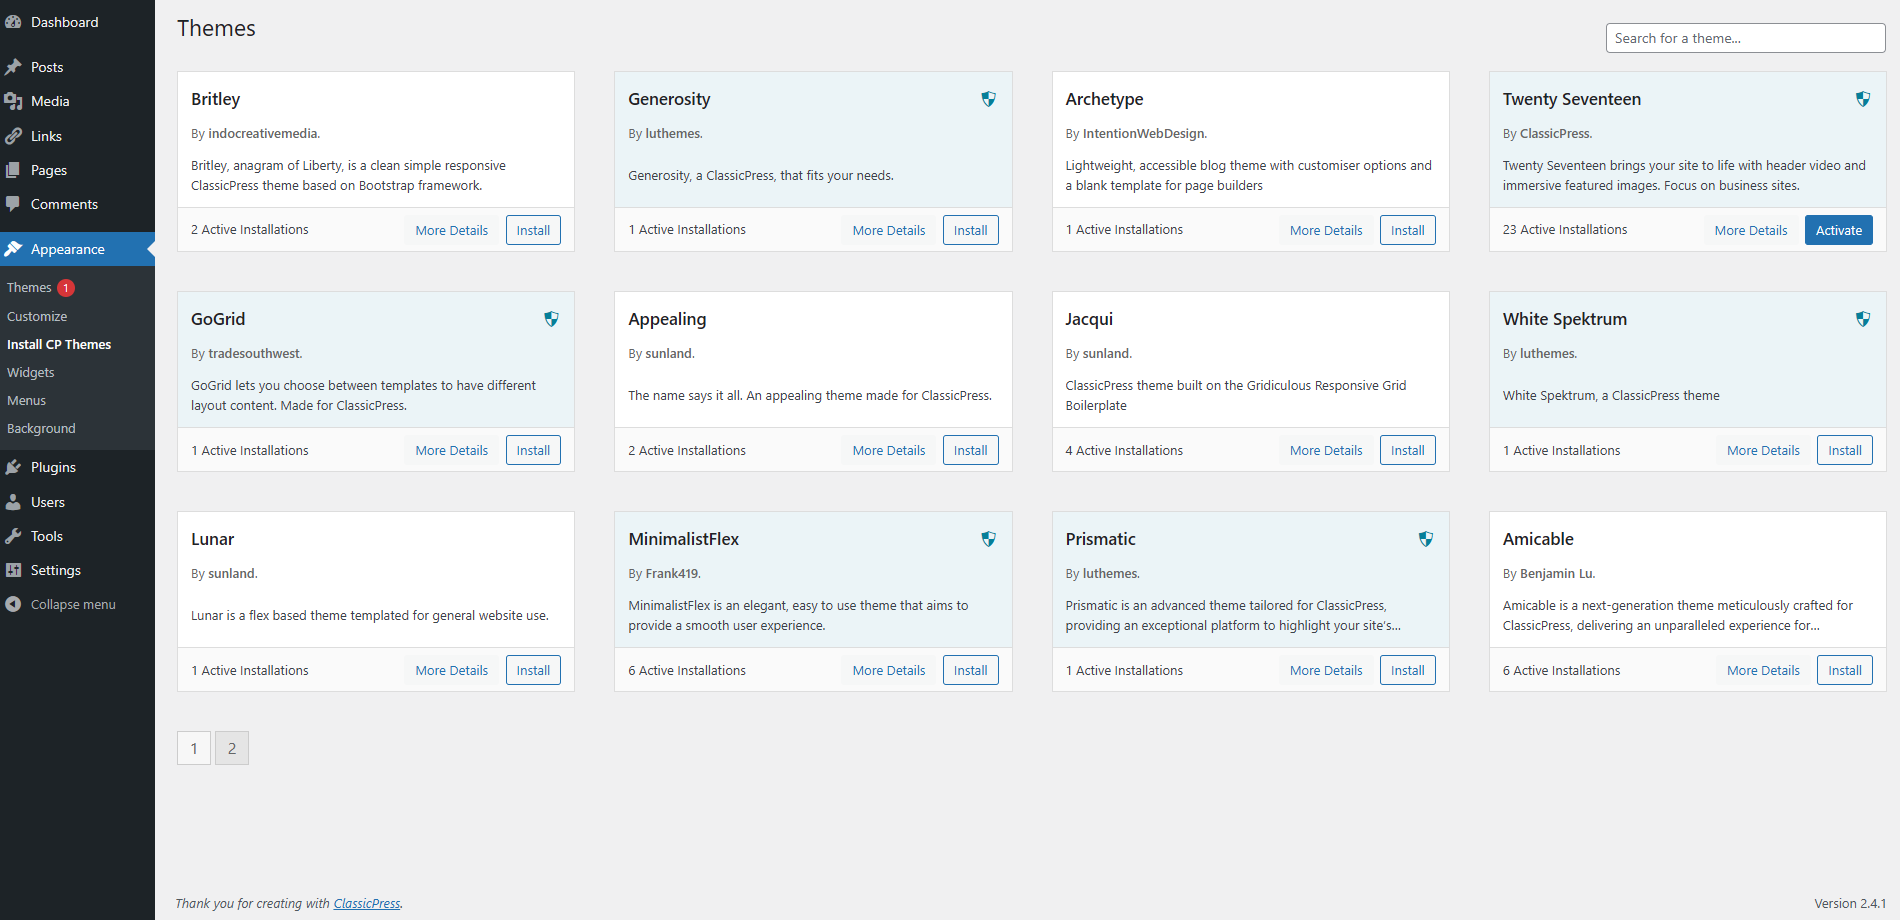Install the Britley theme
The height and width of the screenshot is (920, 1900).
click(x=533, y=230)
